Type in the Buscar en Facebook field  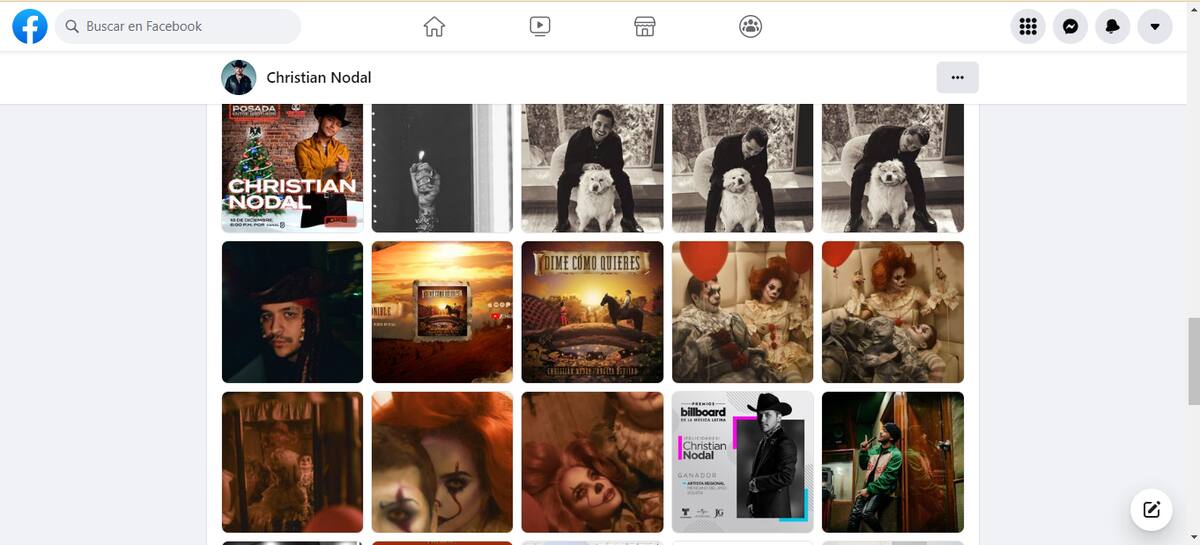click(180, 27)
